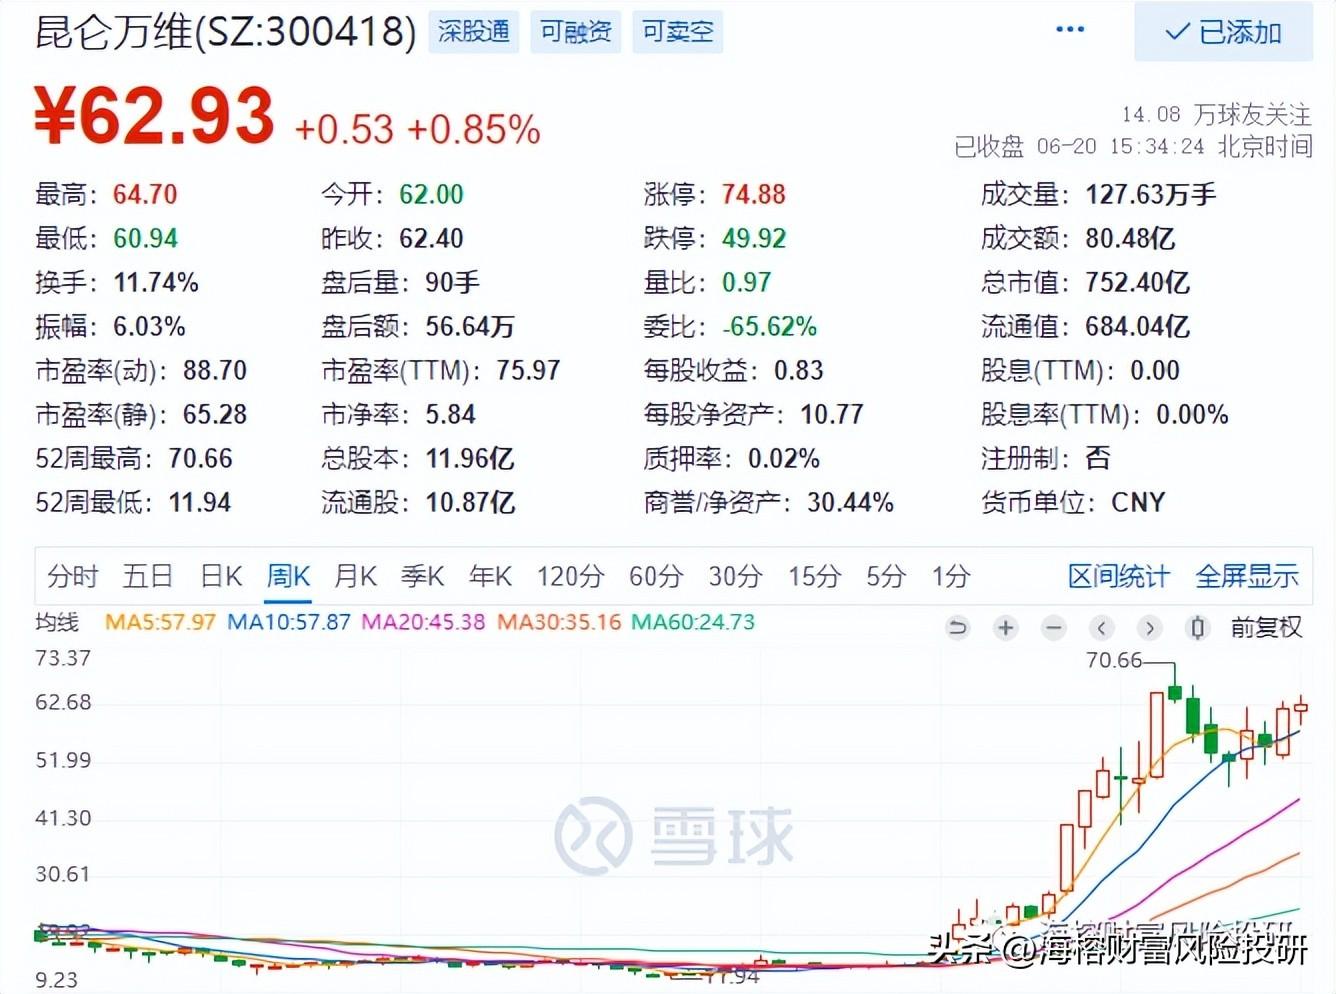Click the current price ¥62.93
Screen dimensions: 1336x994
pos(155,116)
